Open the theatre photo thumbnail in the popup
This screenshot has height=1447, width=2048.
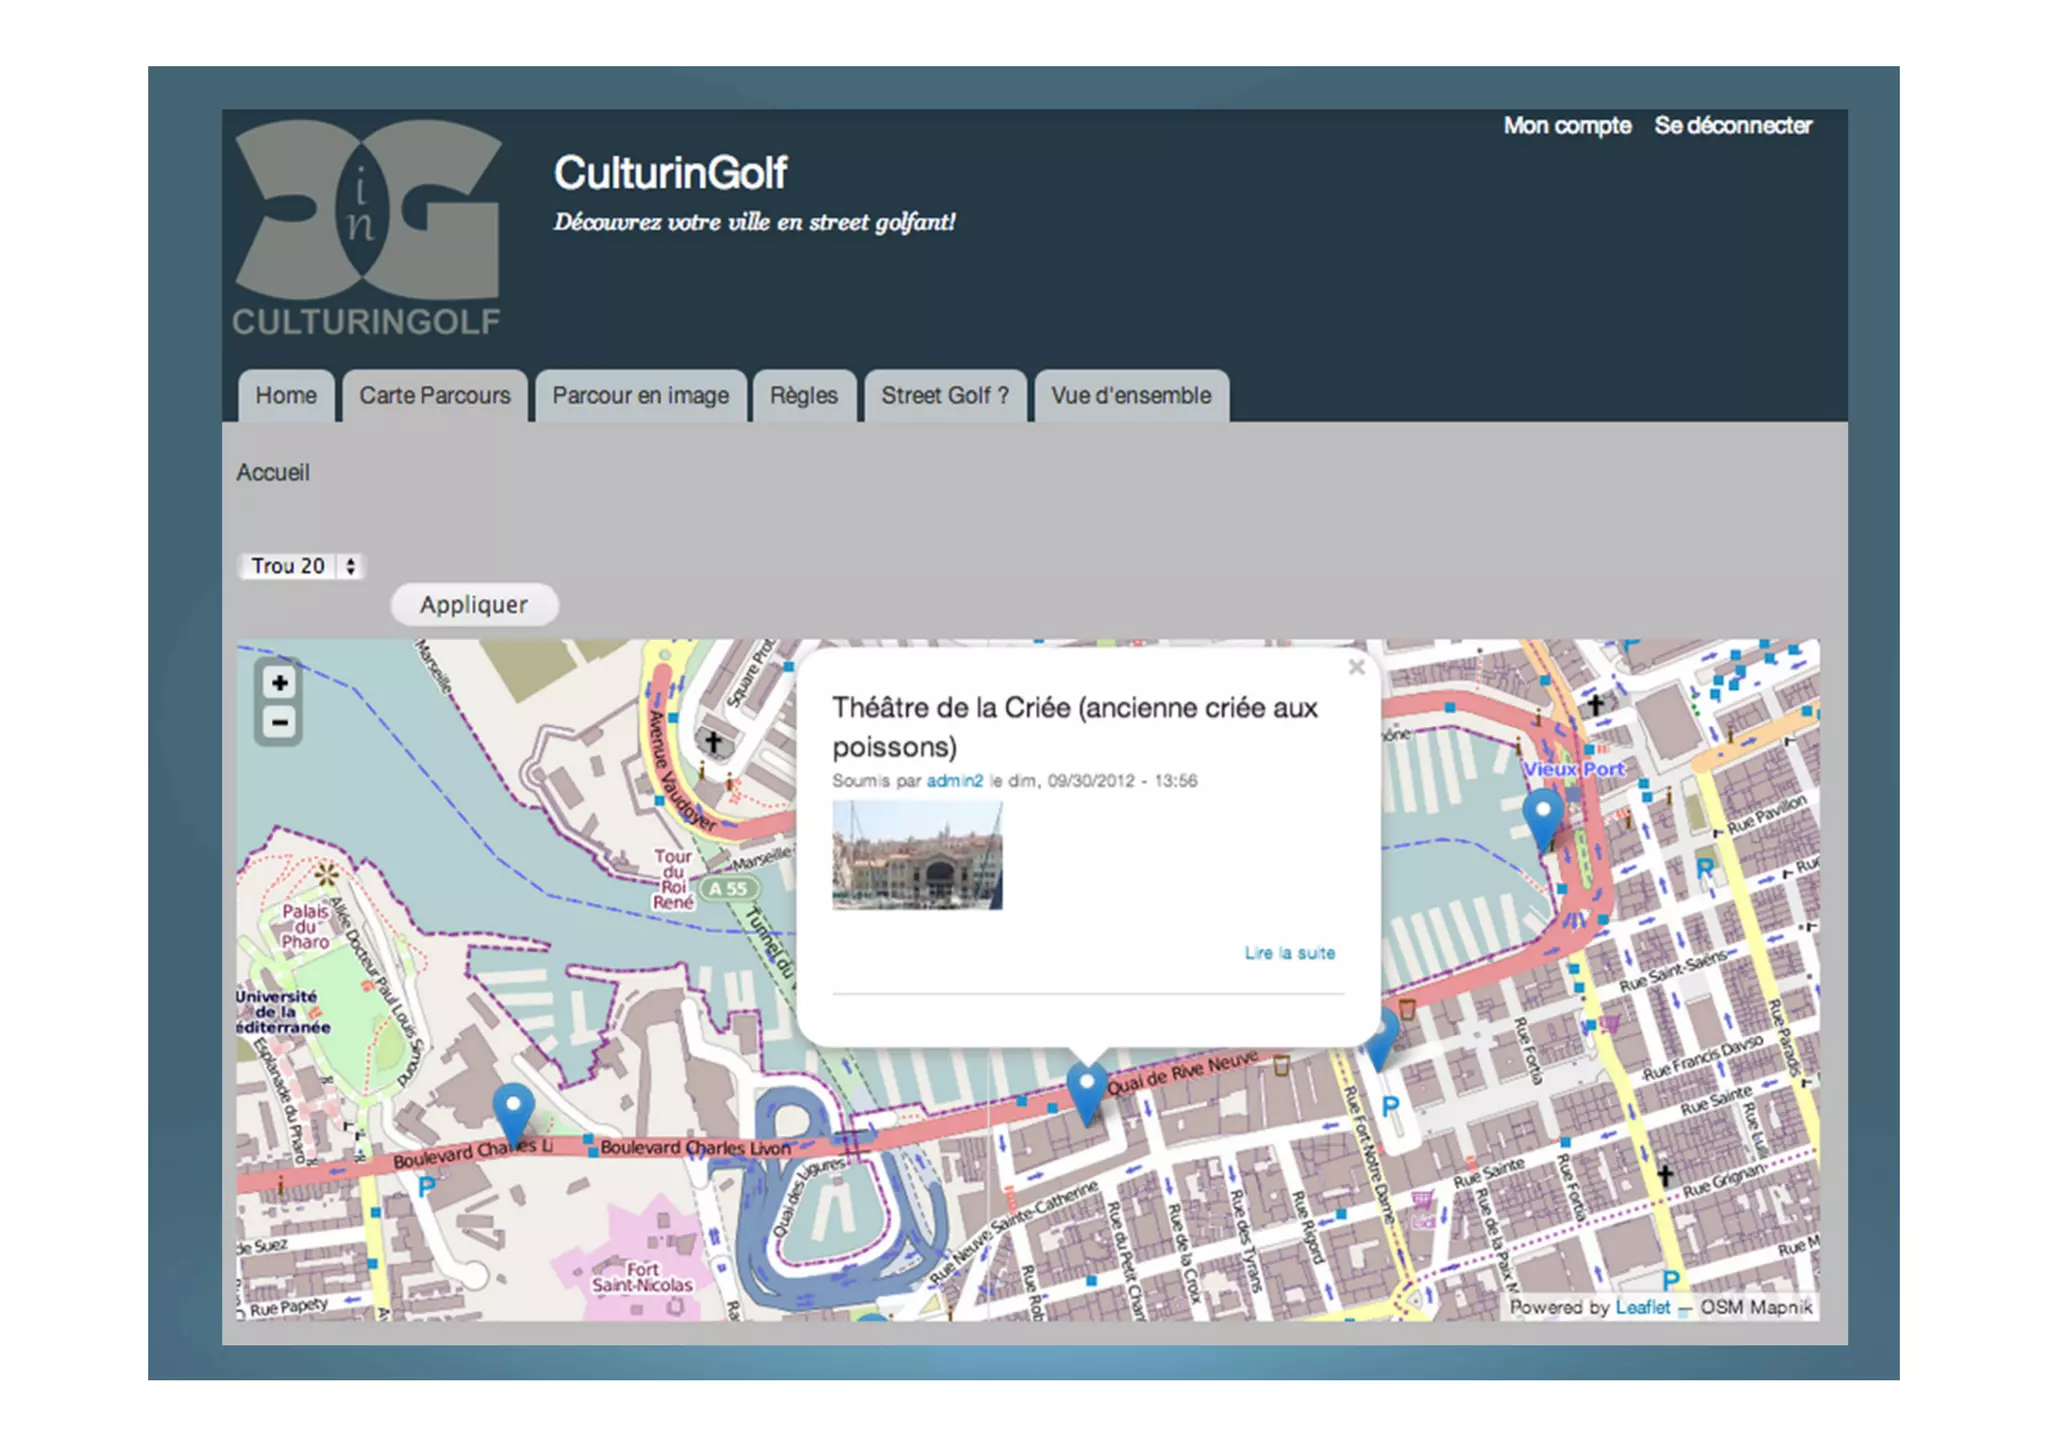(917, 856)
